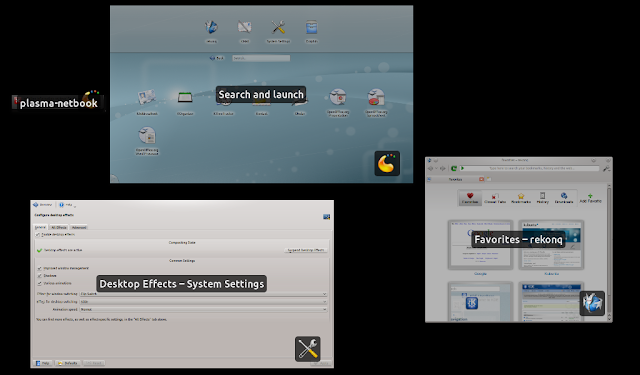Open rekonq icon in Search and launch top row
The height and width of the screenshot is (375, 640).
[x=211, y=27]
